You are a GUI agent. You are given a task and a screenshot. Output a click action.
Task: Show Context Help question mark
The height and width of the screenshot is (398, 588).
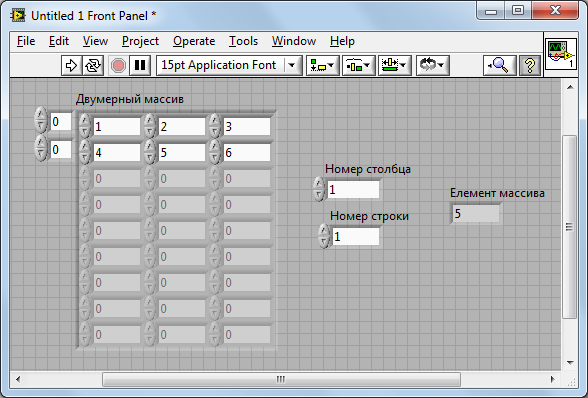click(530, 66)
